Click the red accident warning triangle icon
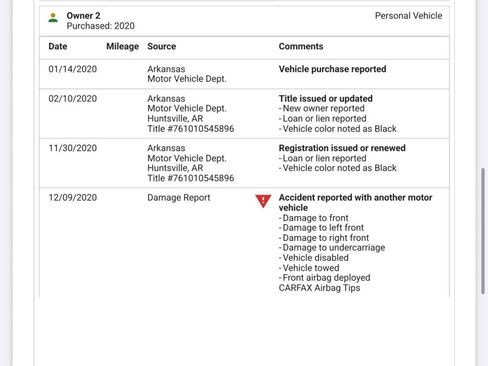This screenshot has height=366, width=488. pyautogui.click(x=263, y=201)
